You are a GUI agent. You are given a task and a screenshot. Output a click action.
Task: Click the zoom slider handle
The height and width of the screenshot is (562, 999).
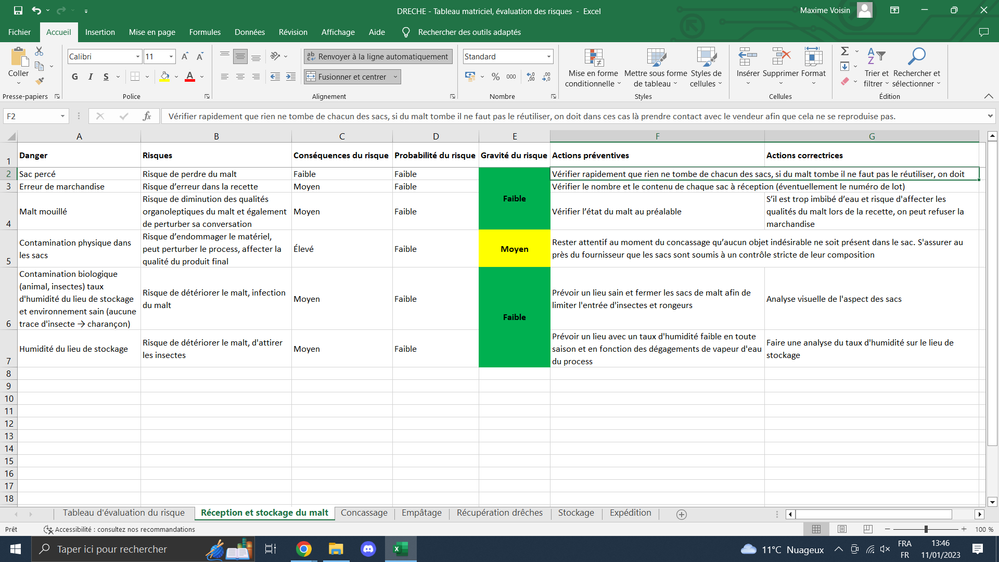click(x=926, y=530)
